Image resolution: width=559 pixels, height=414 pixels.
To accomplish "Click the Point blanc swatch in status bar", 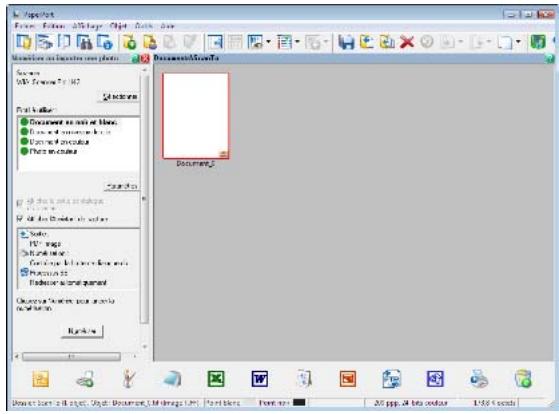I will [248, 403].
